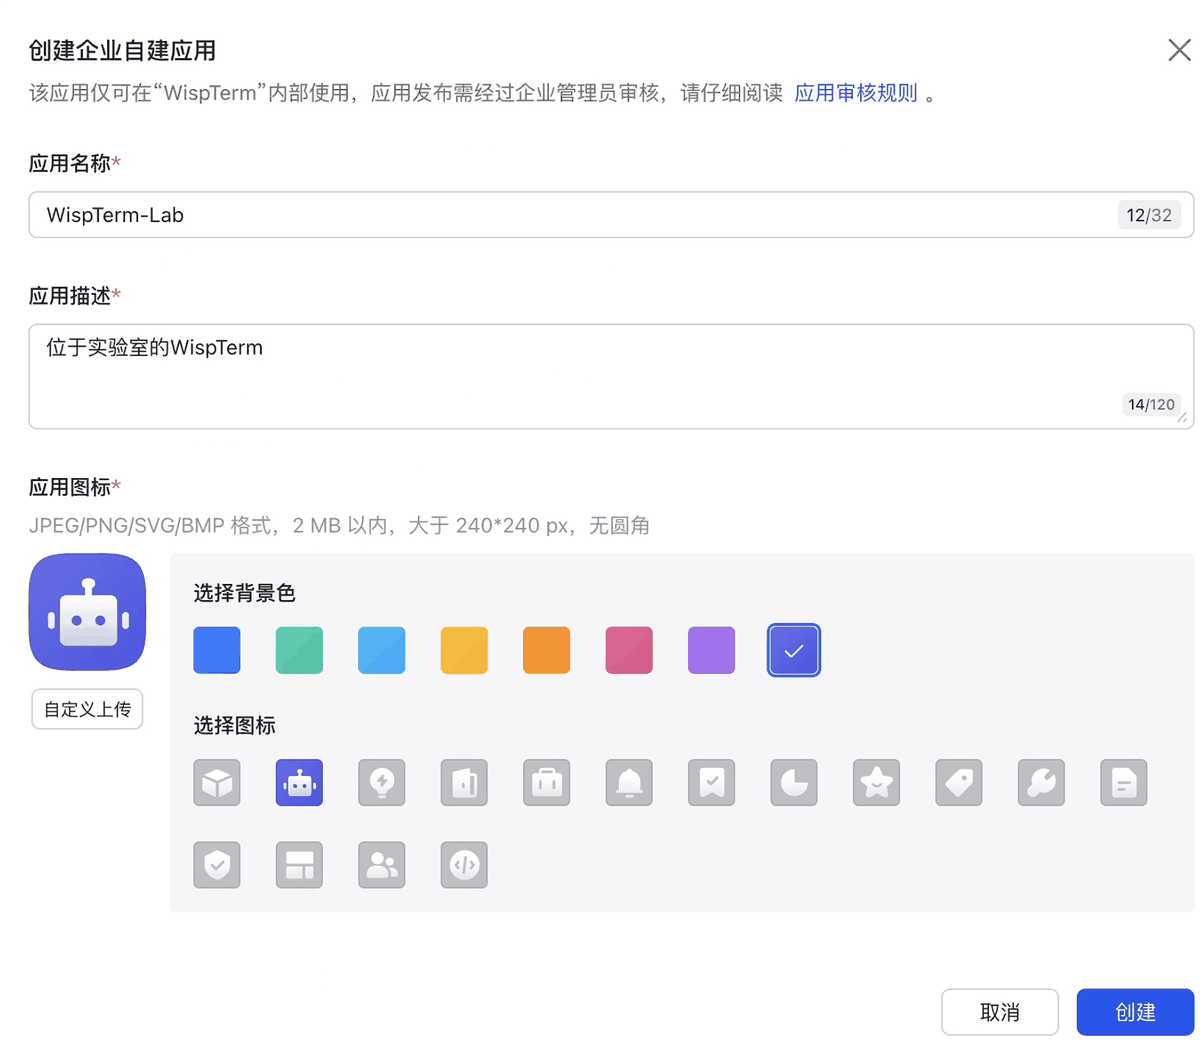The image size is (1200, 1050).
Task: Focus the 应用描述 text area
Action: (611, 376)
